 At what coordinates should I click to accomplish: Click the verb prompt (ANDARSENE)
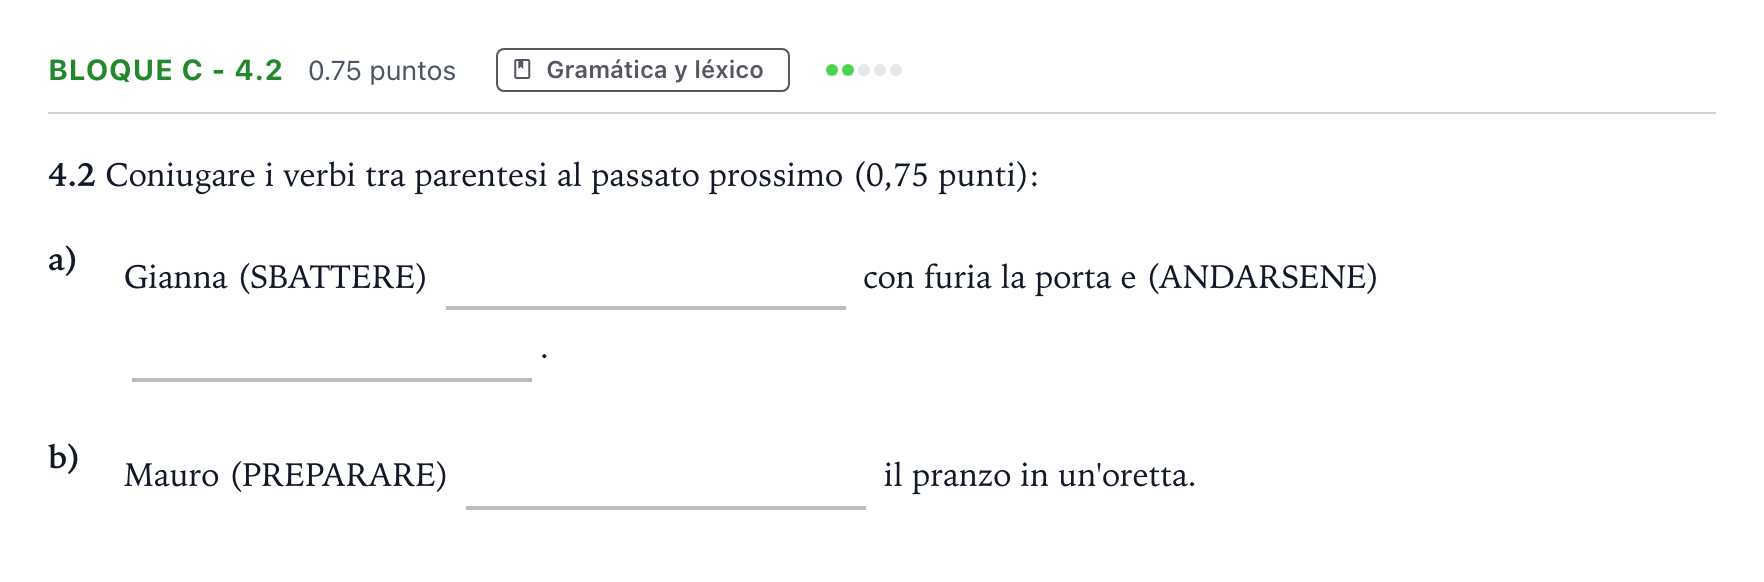point(1263,277)
